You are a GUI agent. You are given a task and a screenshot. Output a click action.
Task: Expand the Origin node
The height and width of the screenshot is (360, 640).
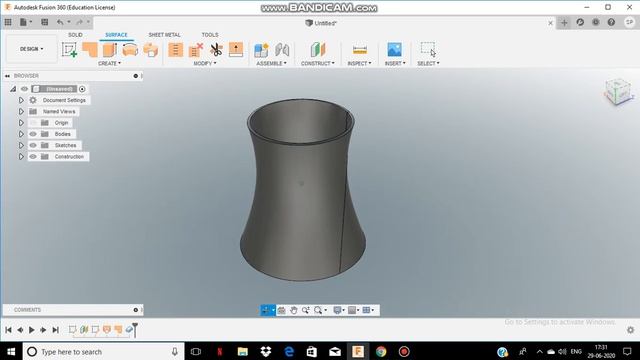[21, 122]
